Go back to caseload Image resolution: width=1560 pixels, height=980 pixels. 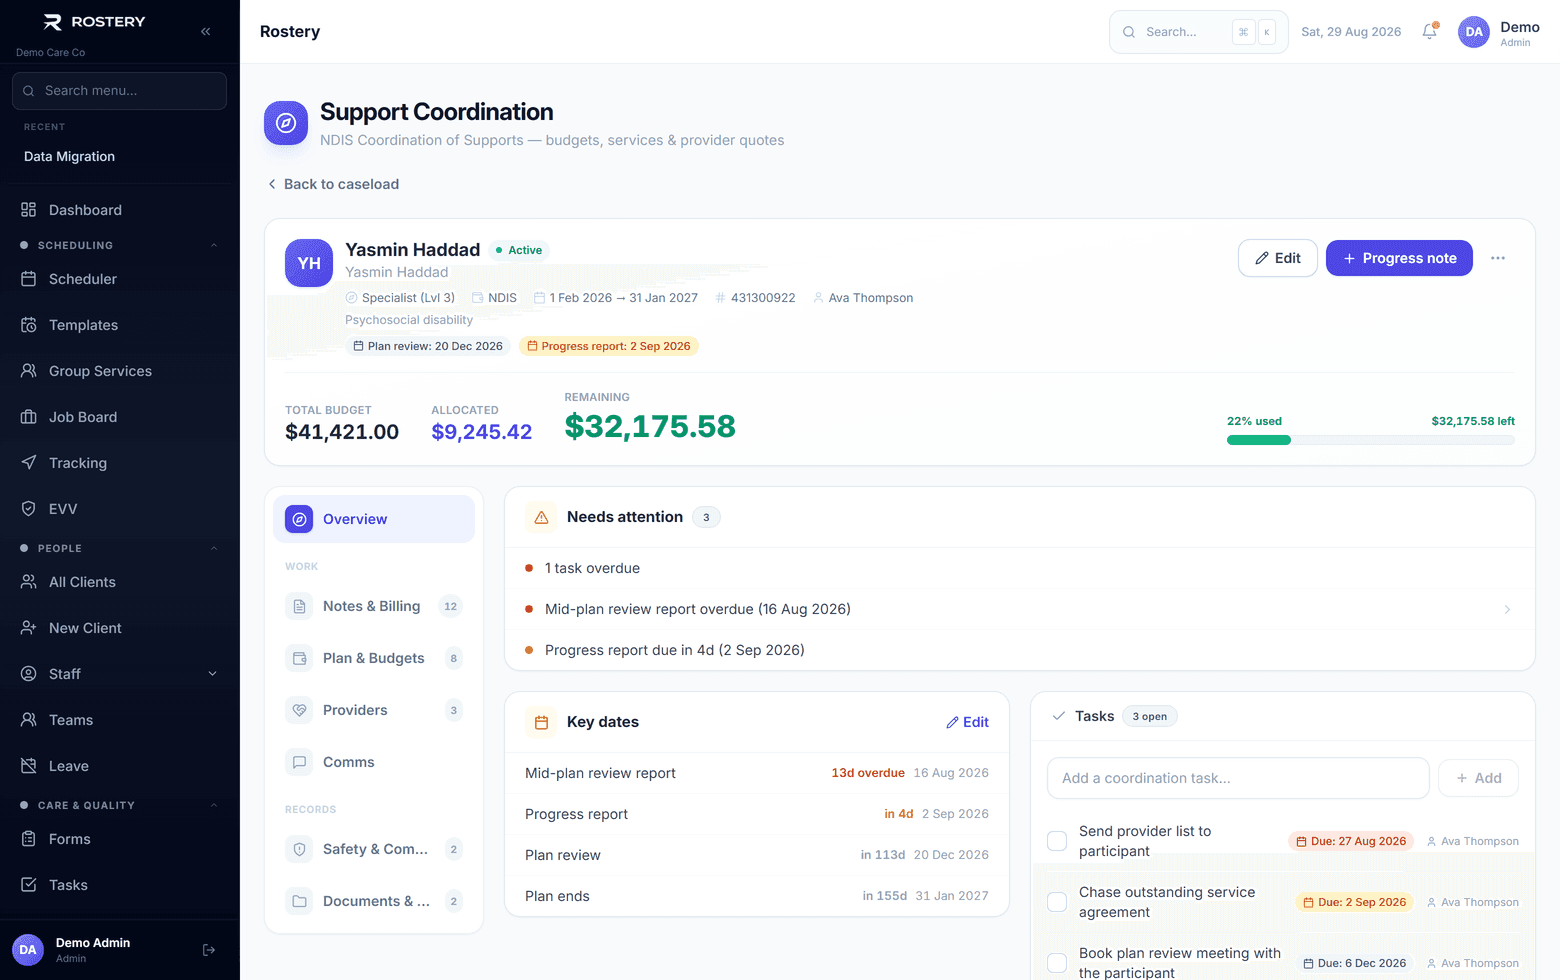tap(333, 184)
